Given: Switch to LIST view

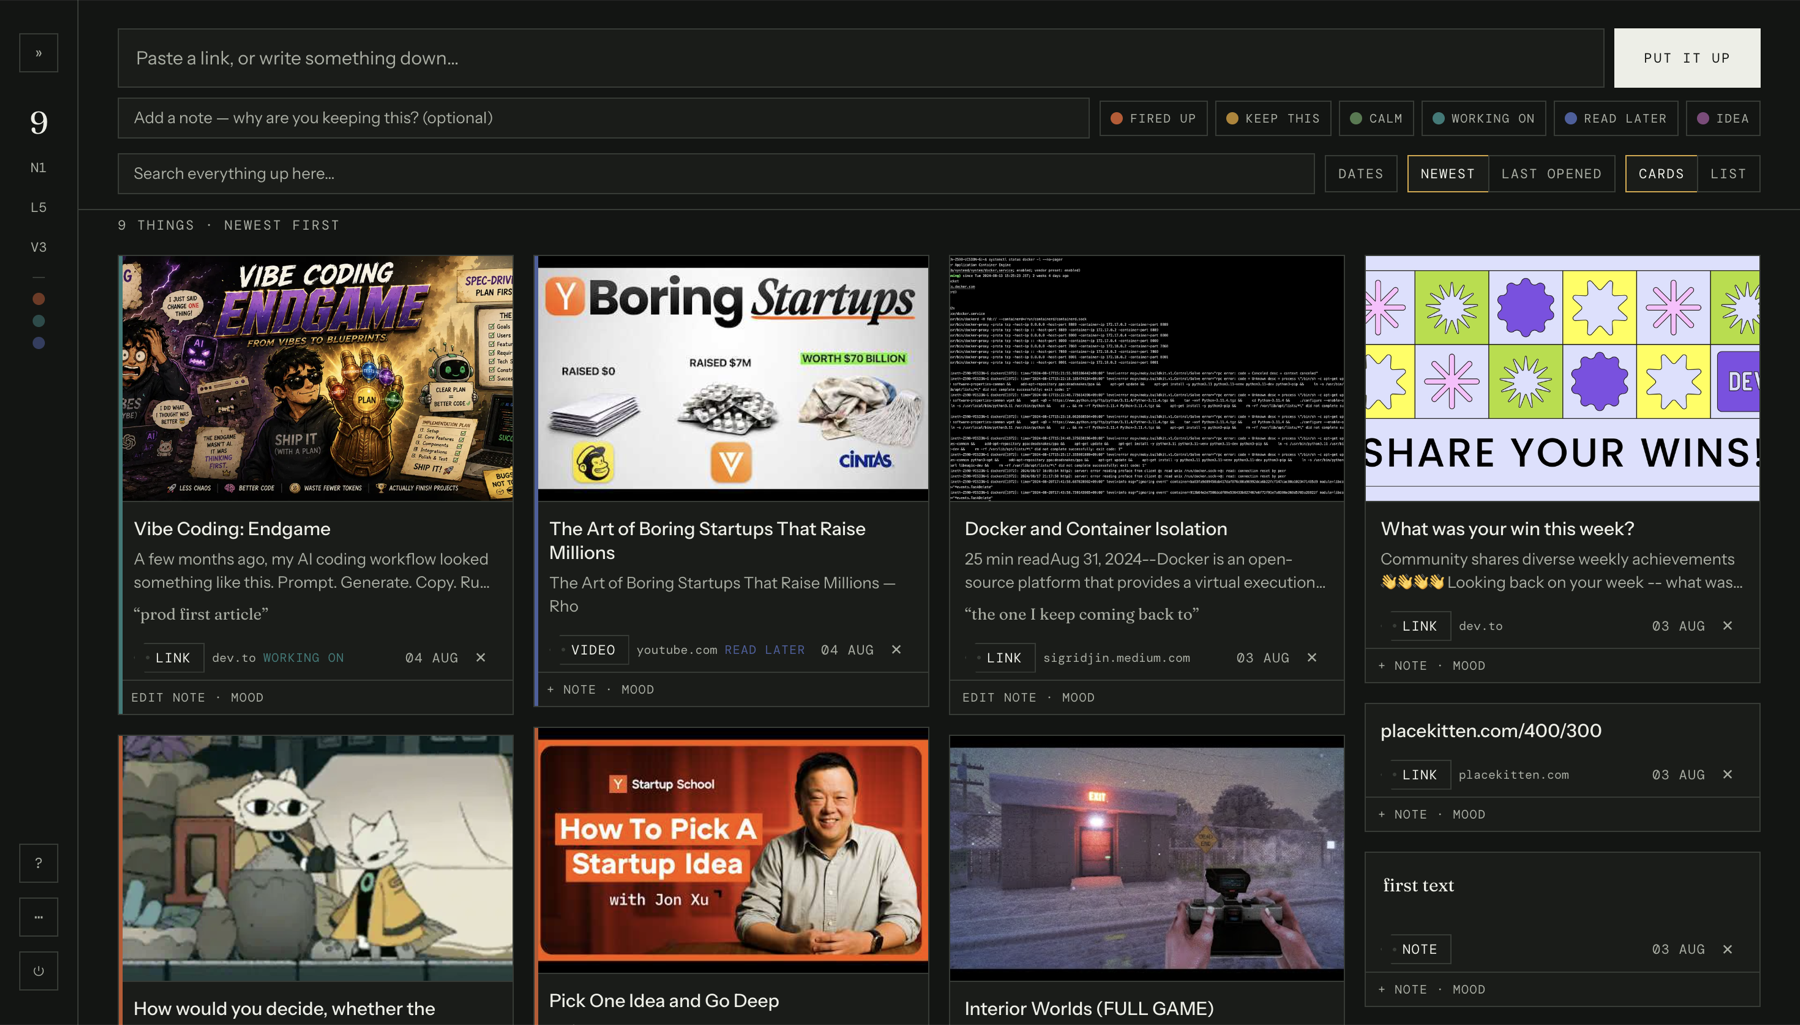Looking at the screenshot, I should click(x=1728, y=174).
